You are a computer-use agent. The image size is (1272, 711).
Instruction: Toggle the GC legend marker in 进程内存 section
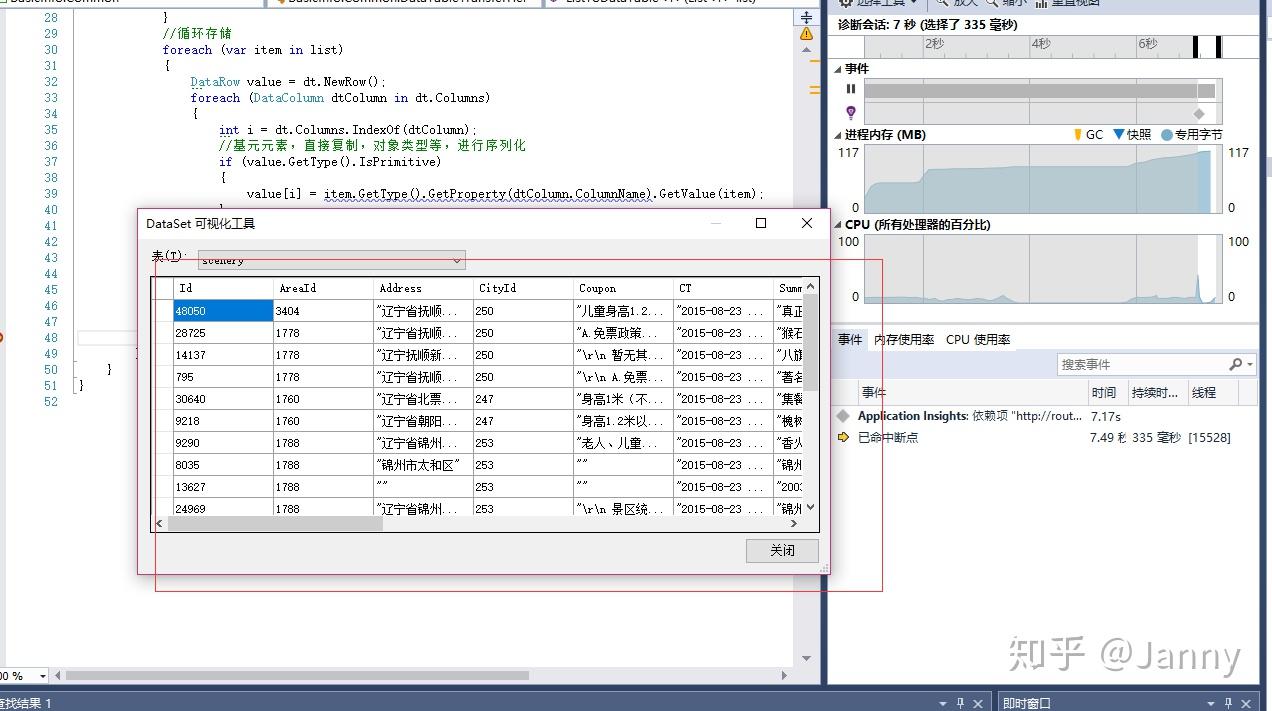pyautogui.click(x=1078, y=134)
